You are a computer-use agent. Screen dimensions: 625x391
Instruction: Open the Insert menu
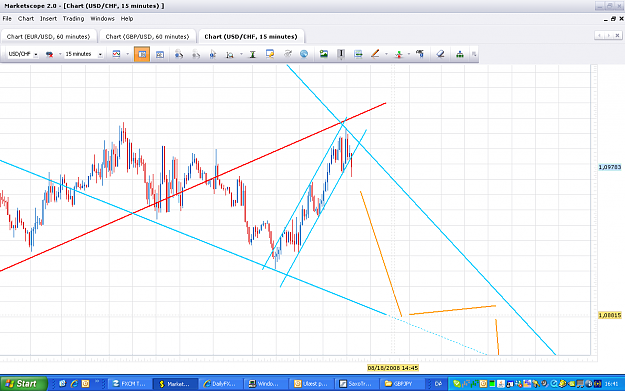48,19
